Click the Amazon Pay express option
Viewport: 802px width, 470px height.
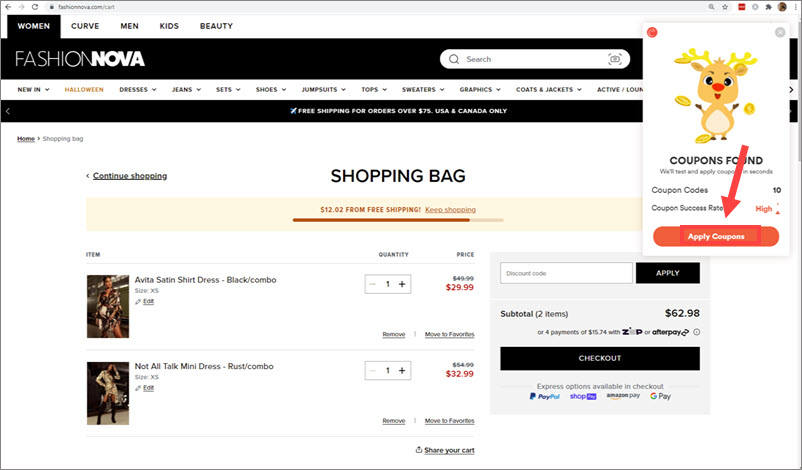point(623,396)
